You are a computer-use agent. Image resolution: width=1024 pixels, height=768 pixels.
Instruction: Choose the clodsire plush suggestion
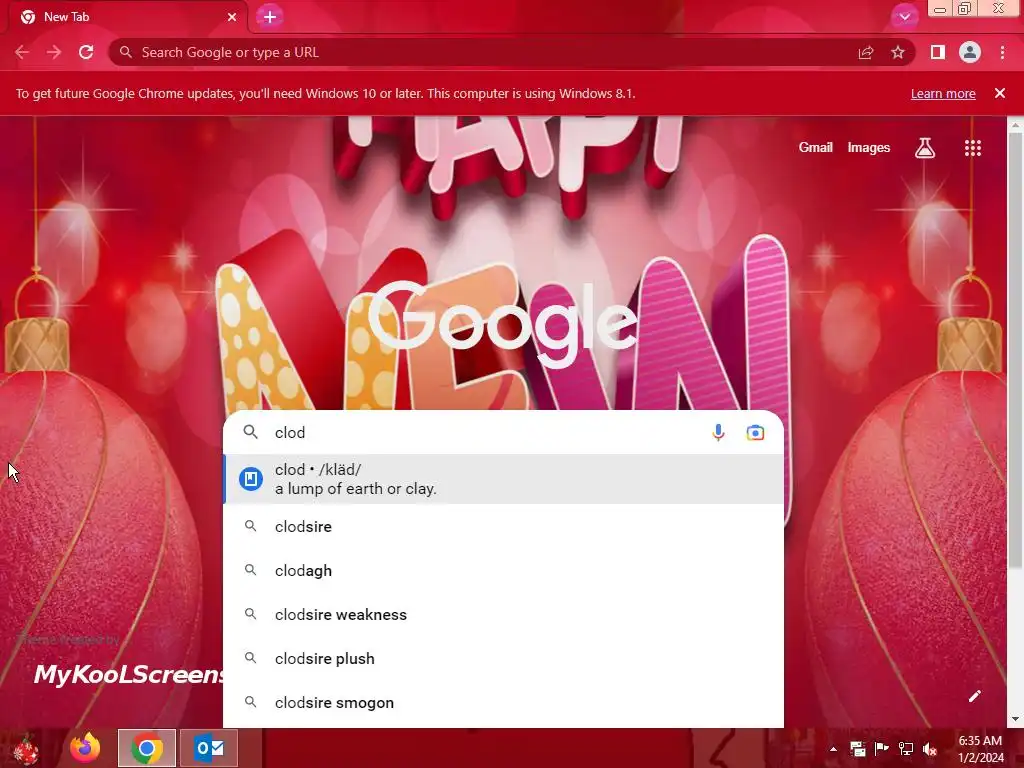coord(504,658)
